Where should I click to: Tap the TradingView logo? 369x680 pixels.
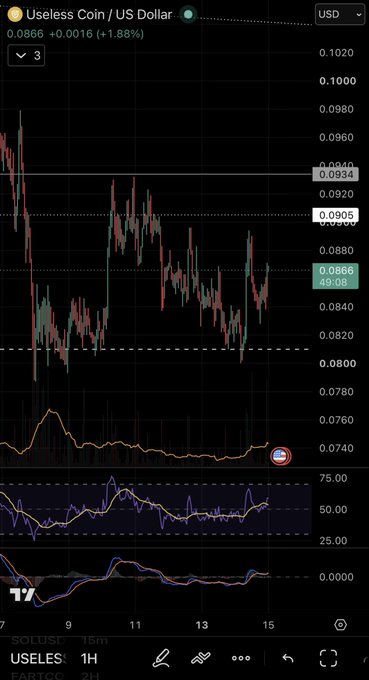tap(22, 595)
